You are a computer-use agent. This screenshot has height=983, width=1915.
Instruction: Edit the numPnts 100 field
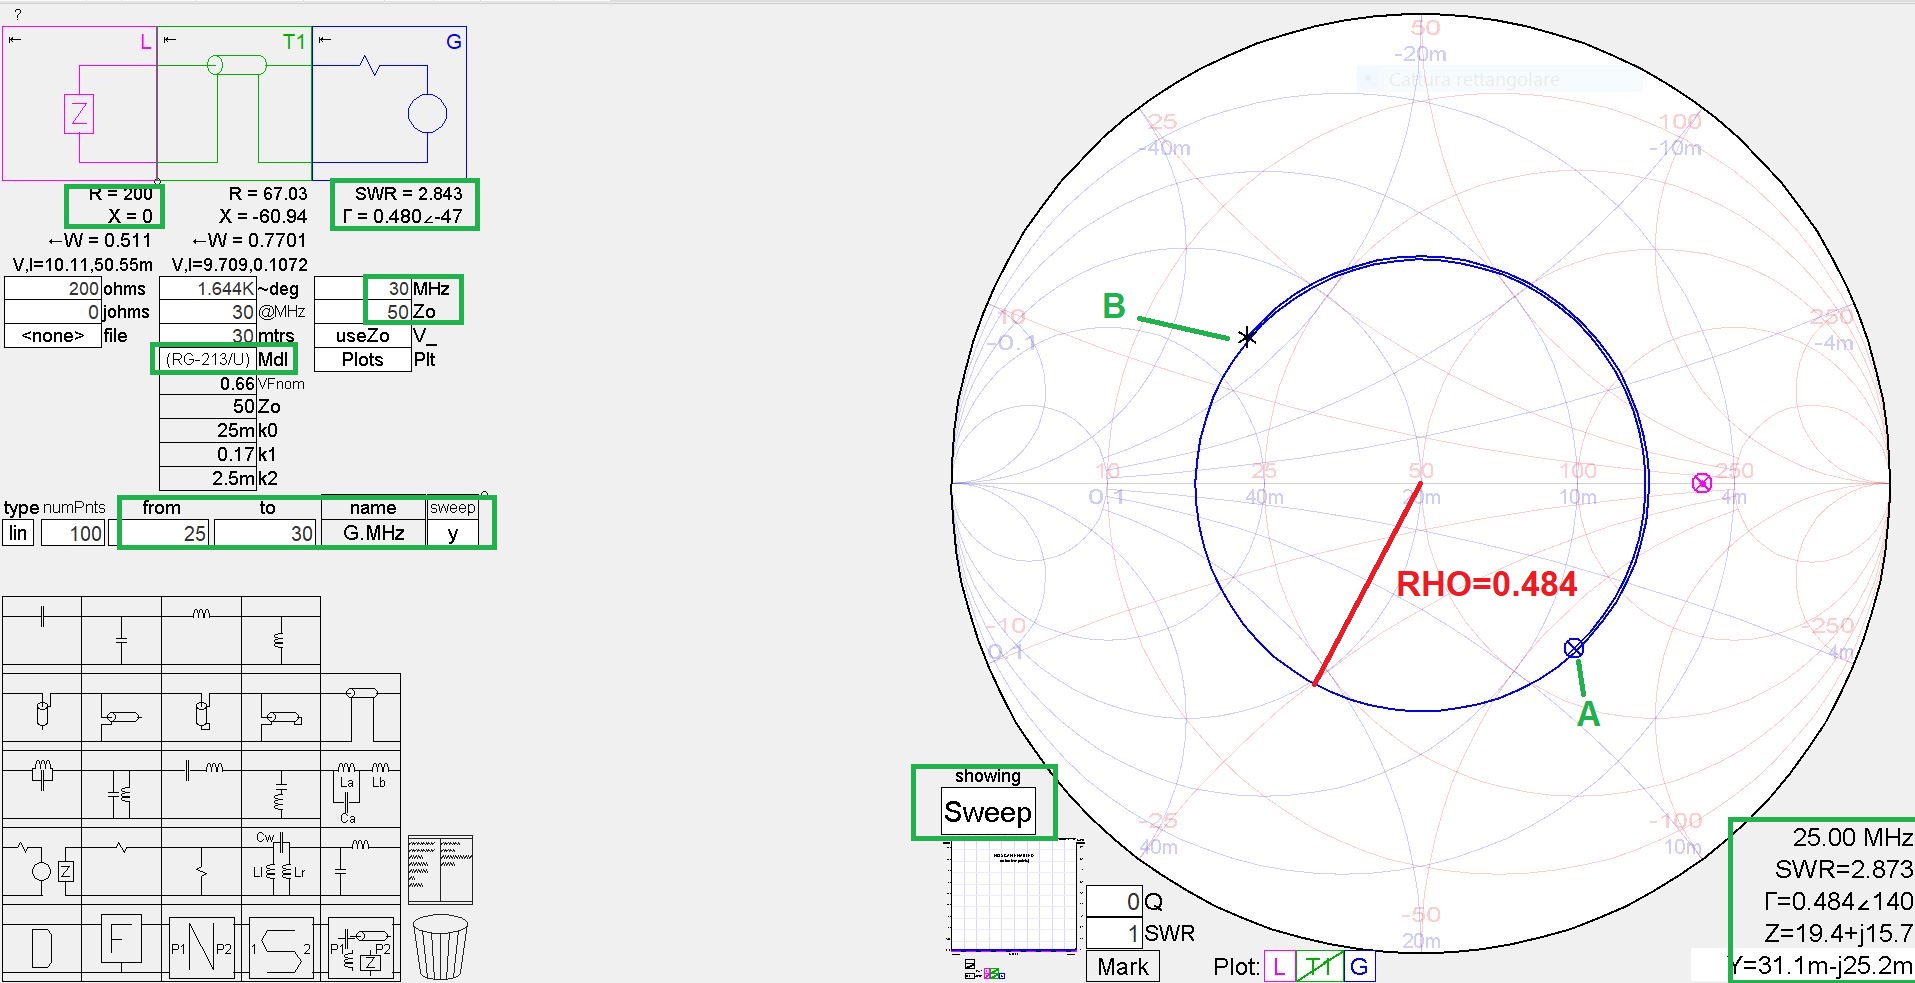[73, 533]
